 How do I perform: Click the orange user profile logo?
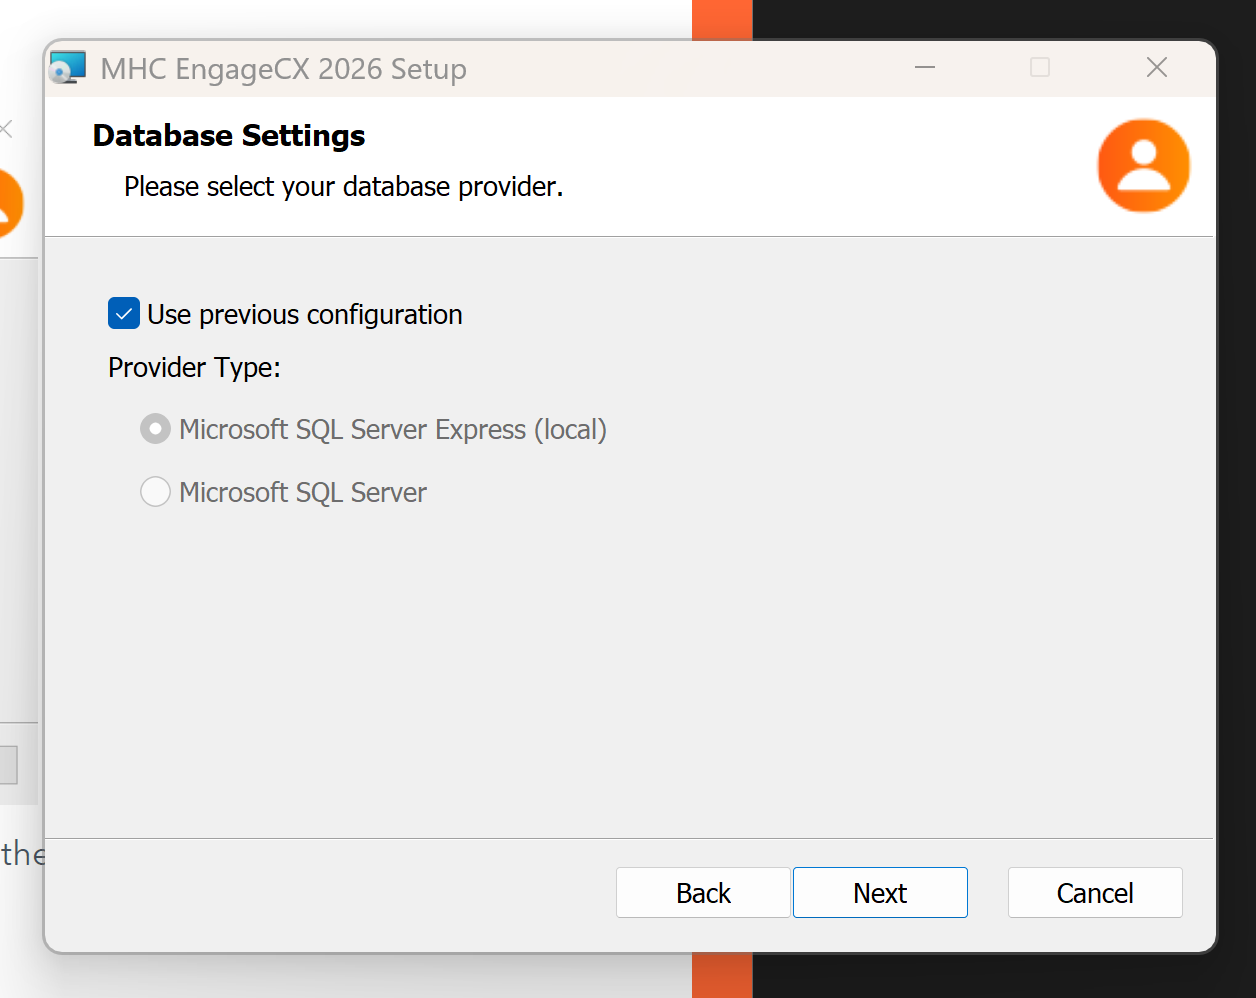(1143, 166)
